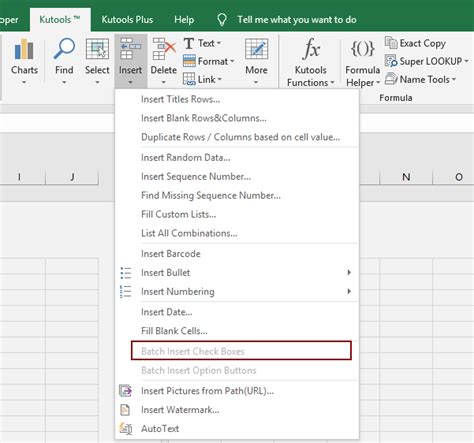This screenshot has height=443, width=474.
Task: Click the Kutools Functions fx icon
Action: (x=311, y=49)
